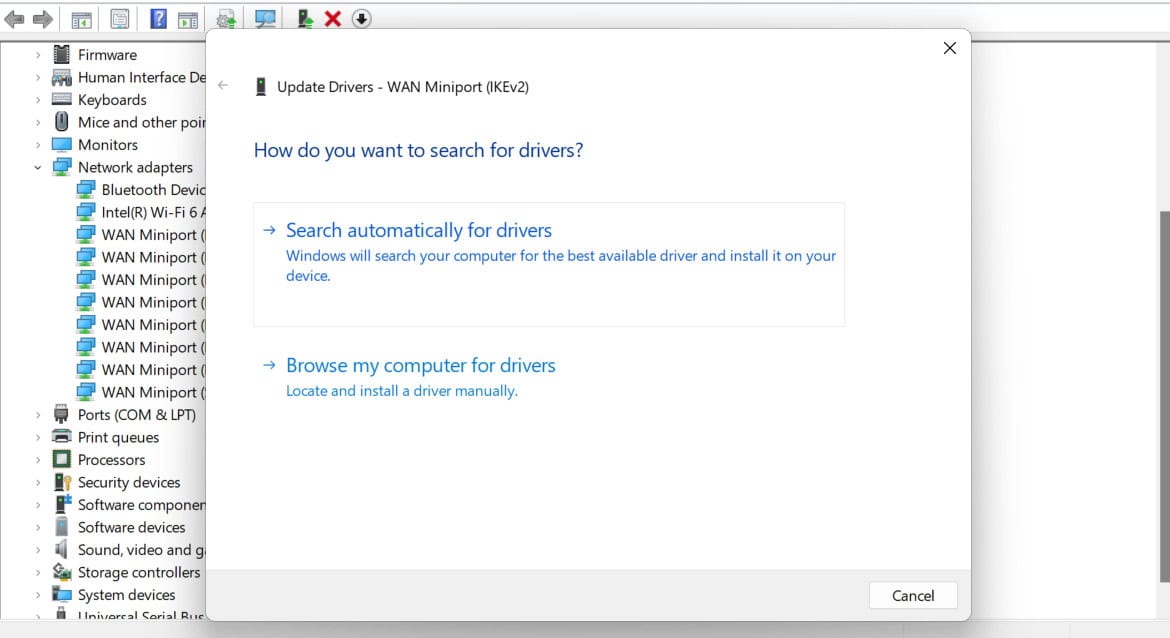Expand the Ports (COM & LPT) node
The image size is (1170, 638).
[38, 414]
